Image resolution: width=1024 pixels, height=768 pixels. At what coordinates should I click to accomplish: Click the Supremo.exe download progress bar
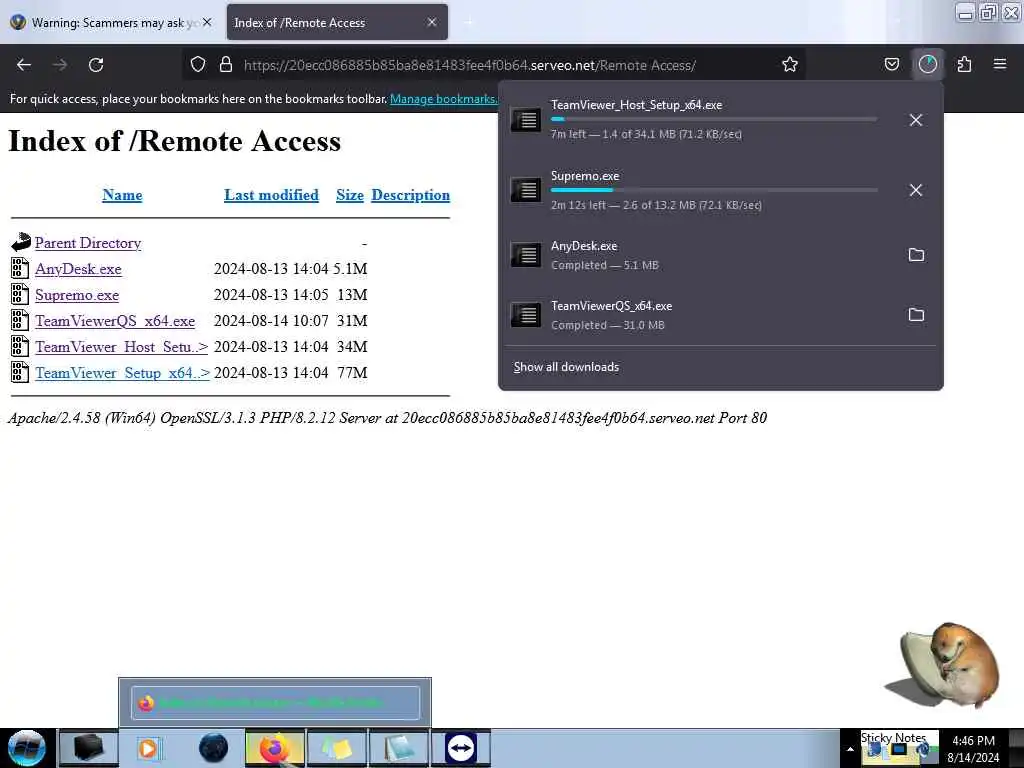(x=714, y=190)
